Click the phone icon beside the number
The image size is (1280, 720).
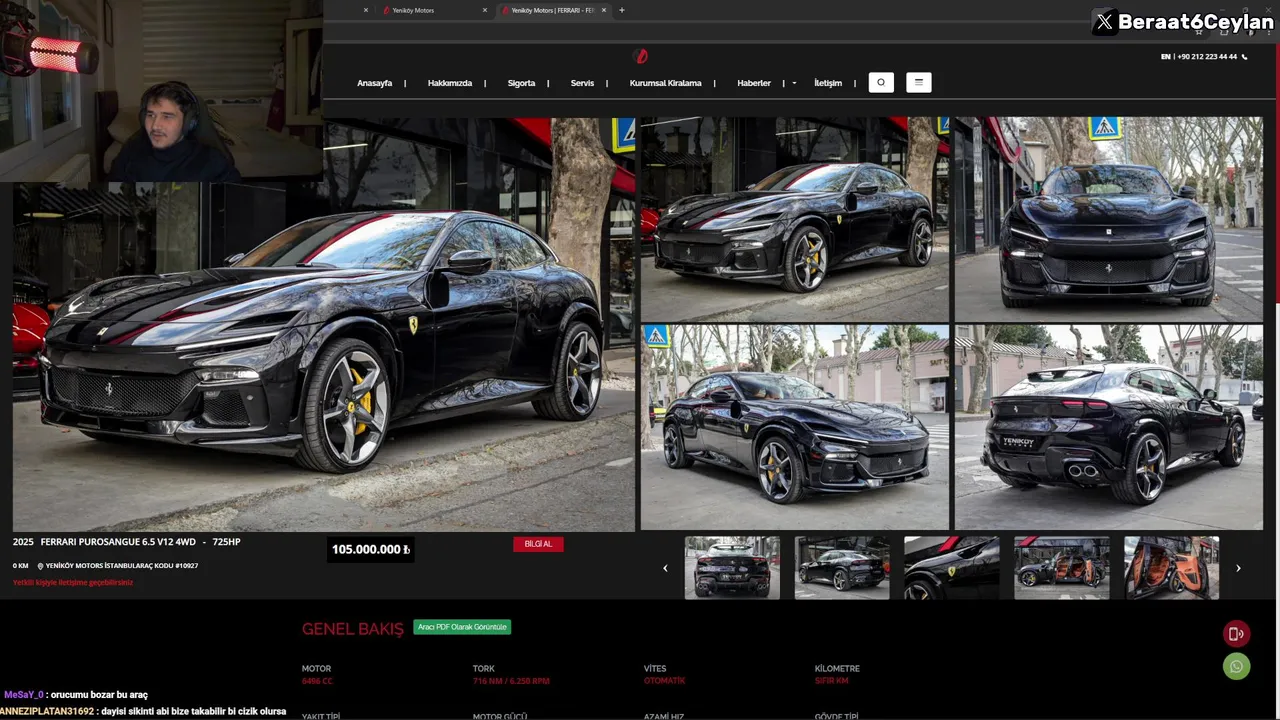pyautogui.click(x=1244, y=57)
